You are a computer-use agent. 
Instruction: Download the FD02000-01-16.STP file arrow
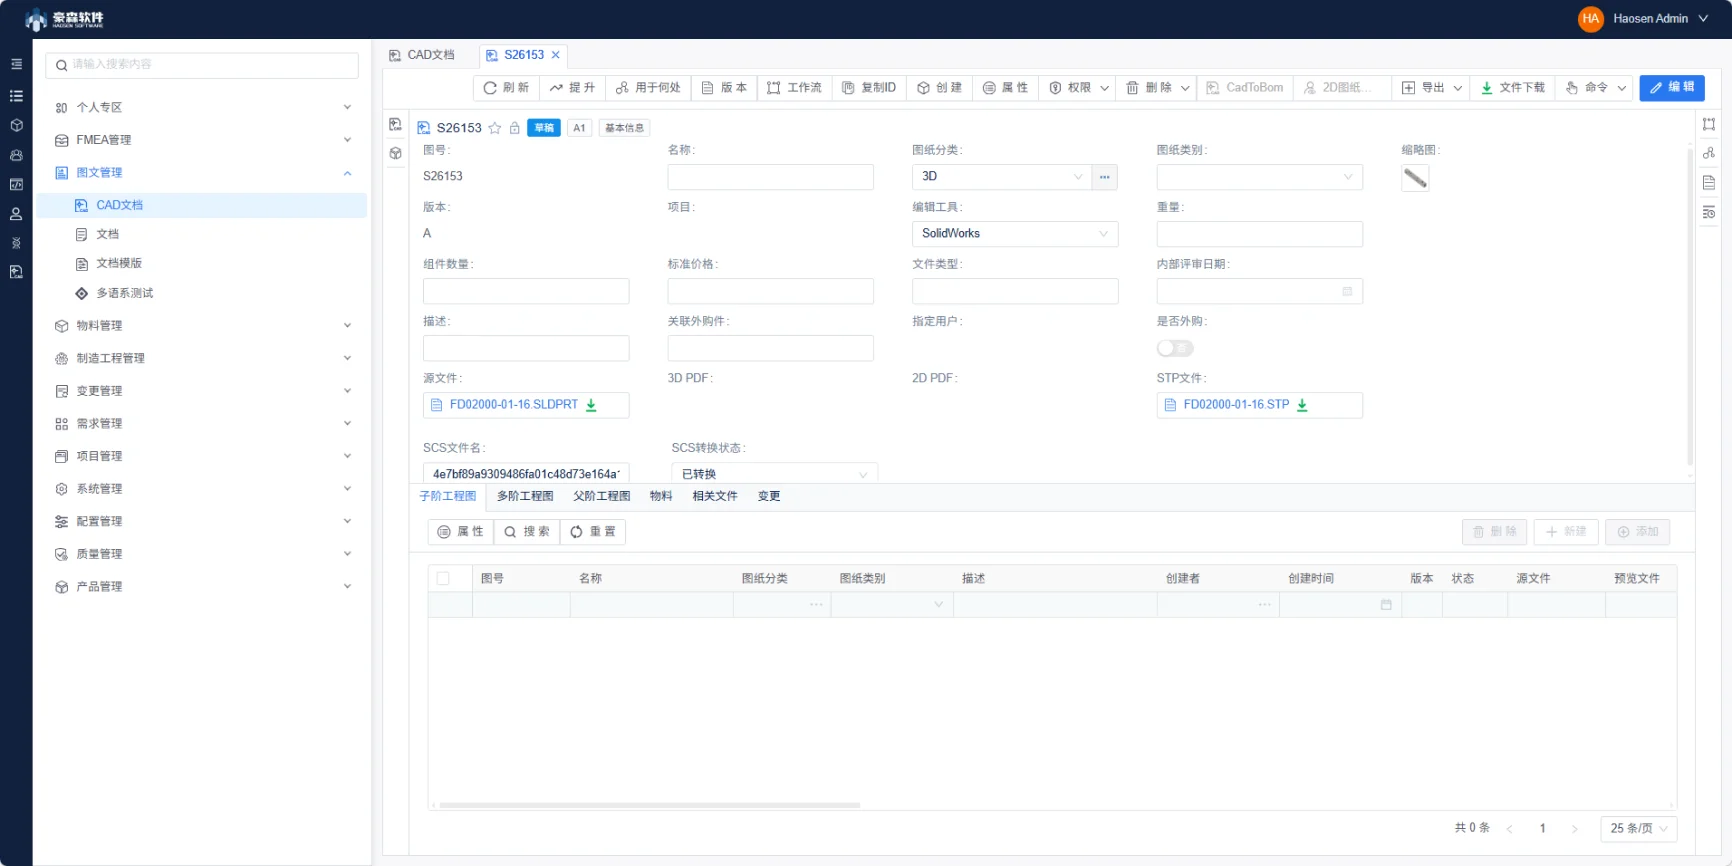coord(1302,405)
